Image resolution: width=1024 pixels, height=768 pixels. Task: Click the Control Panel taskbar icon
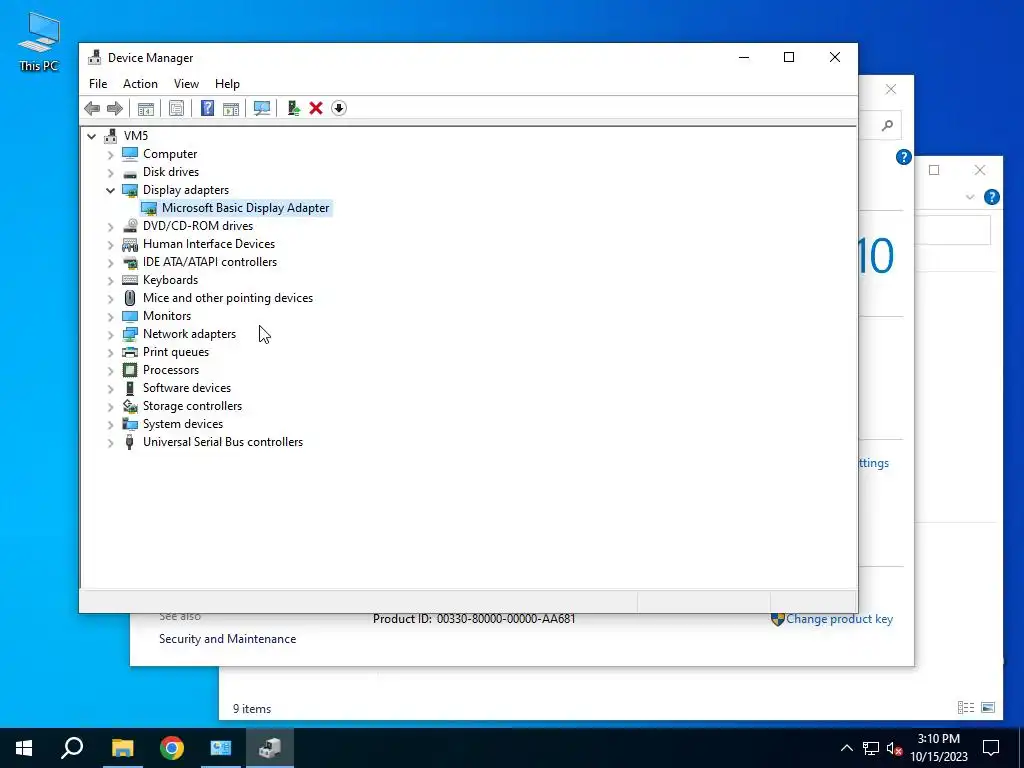point(221,748)
